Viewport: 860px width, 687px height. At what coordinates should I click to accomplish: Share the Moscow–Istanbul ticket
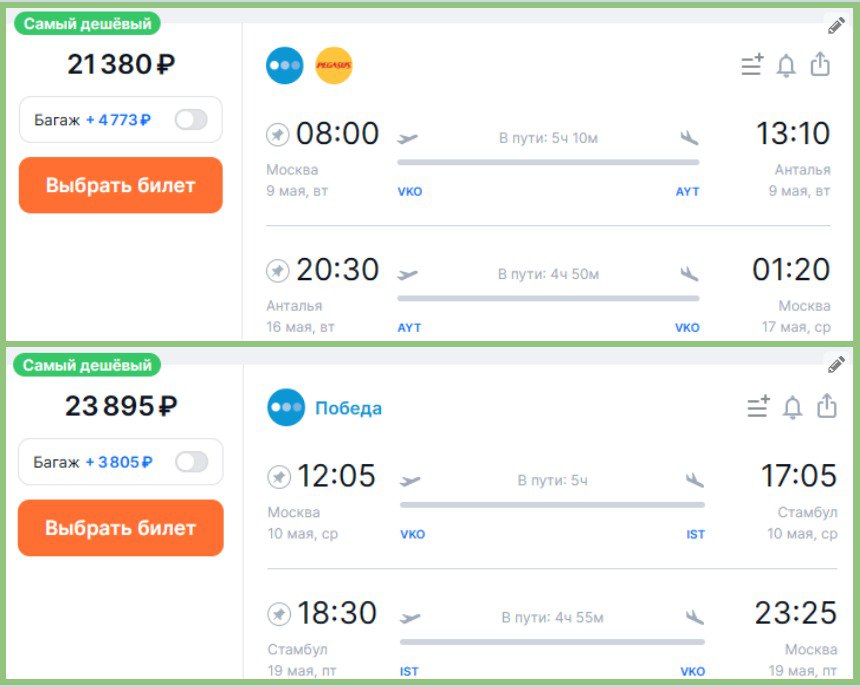[x=826, y=407]
